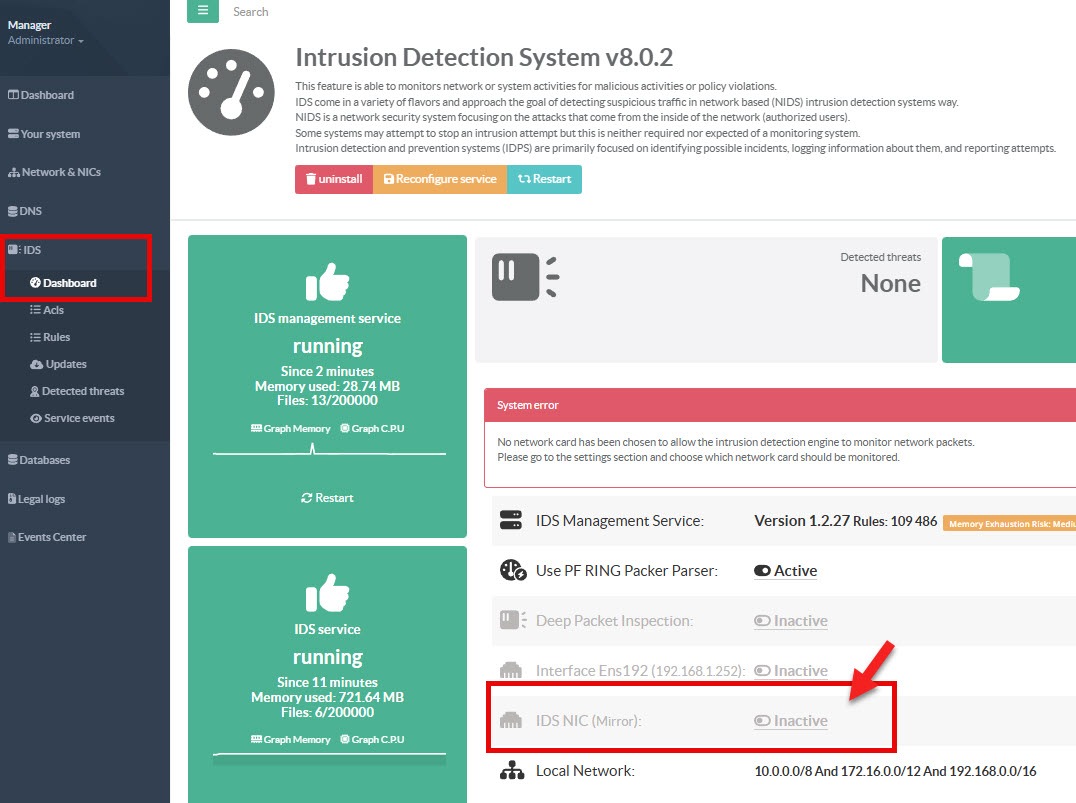Viewport: 1076px width, 803px height.
Task: Open Graph Memory for IDS management service
Action: (x=291, y=428)
